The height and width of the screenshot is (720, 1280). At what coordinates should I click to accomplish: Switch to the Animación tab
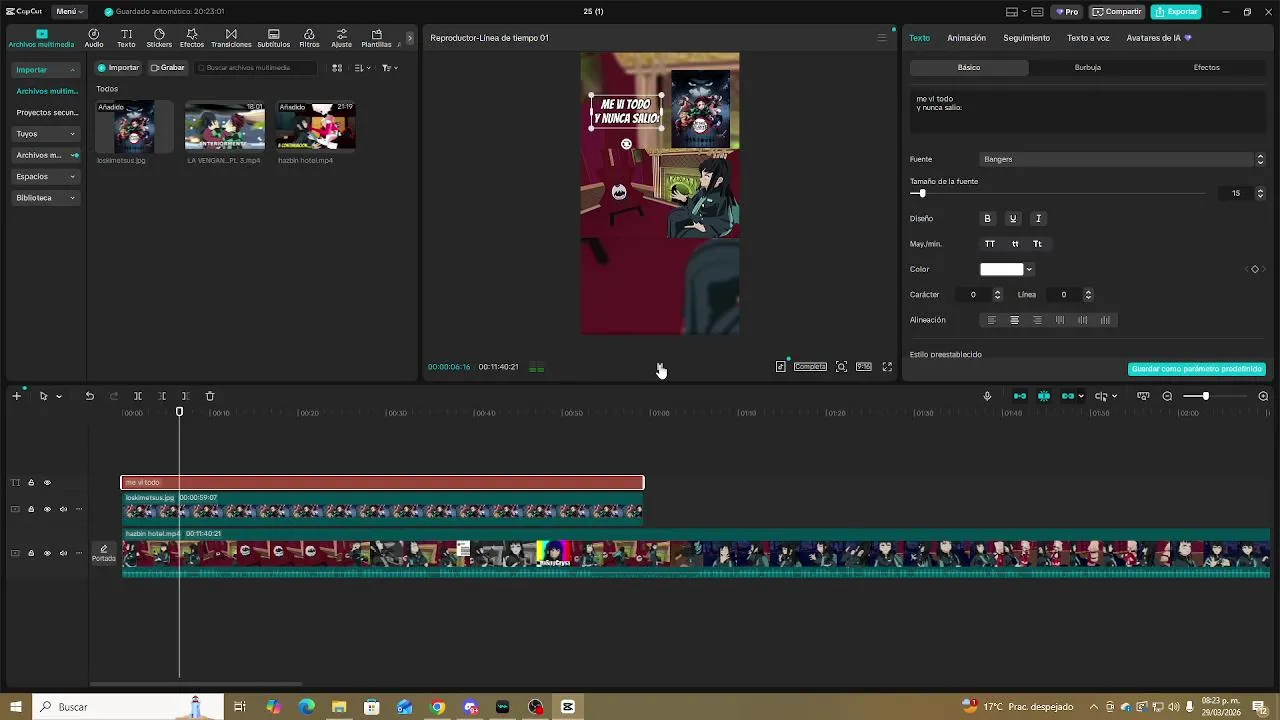966,38
